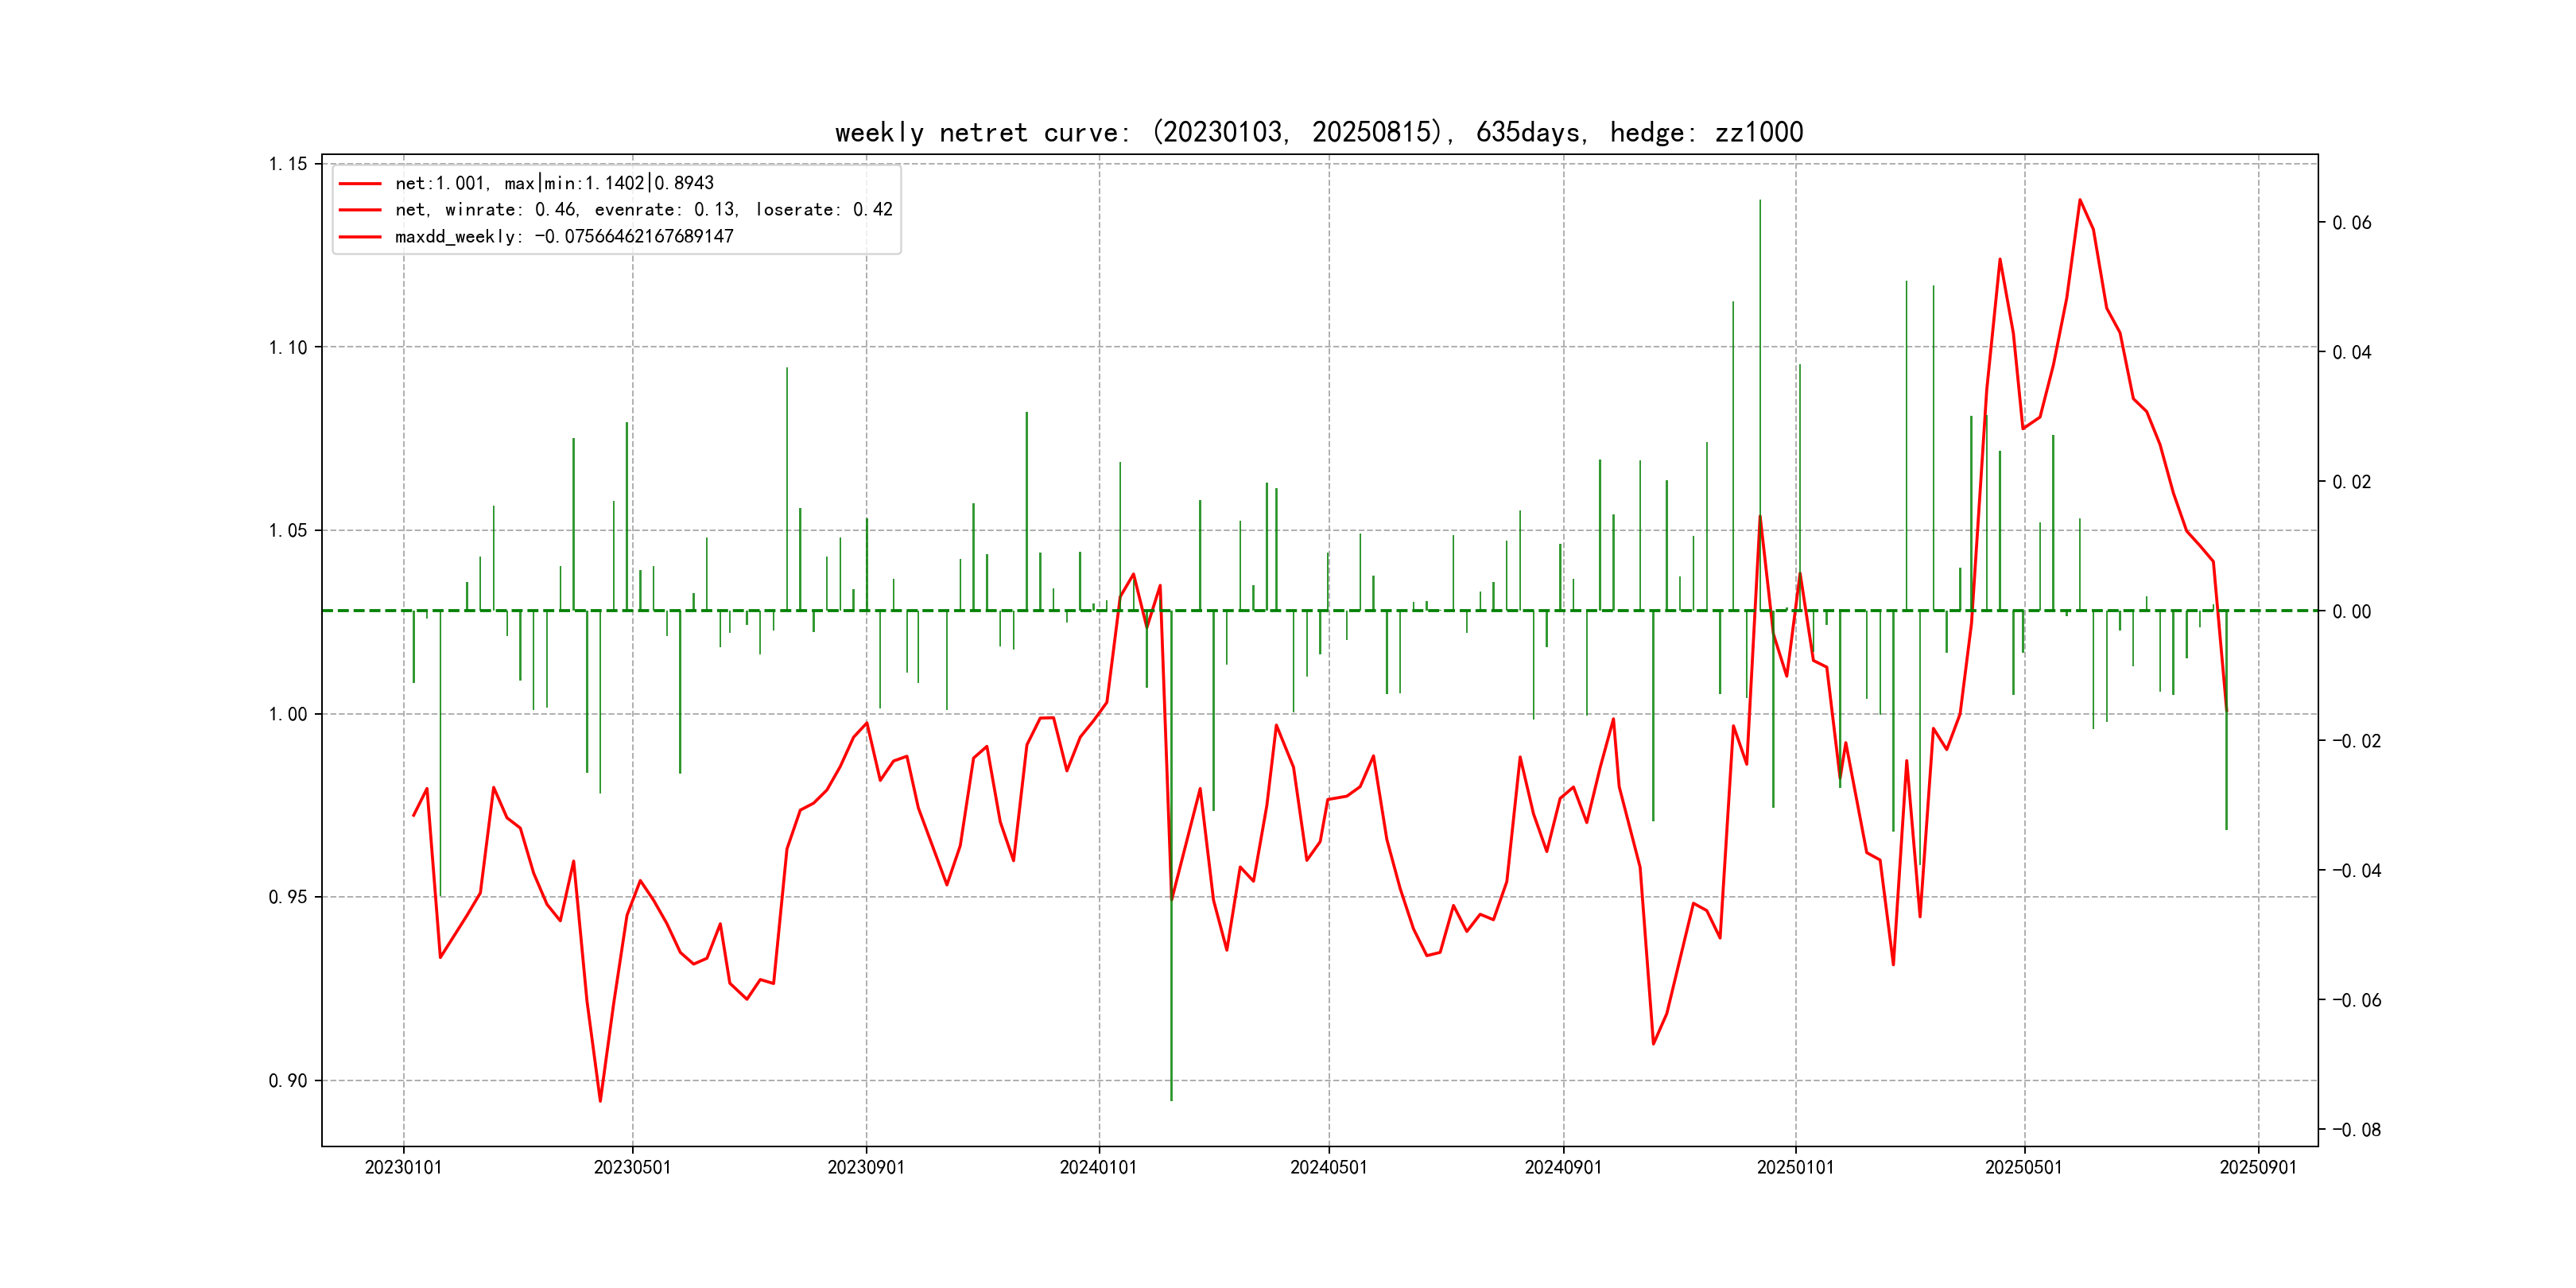
Task: Click x-axis label 20240101
Action: coord(1098,1168)
